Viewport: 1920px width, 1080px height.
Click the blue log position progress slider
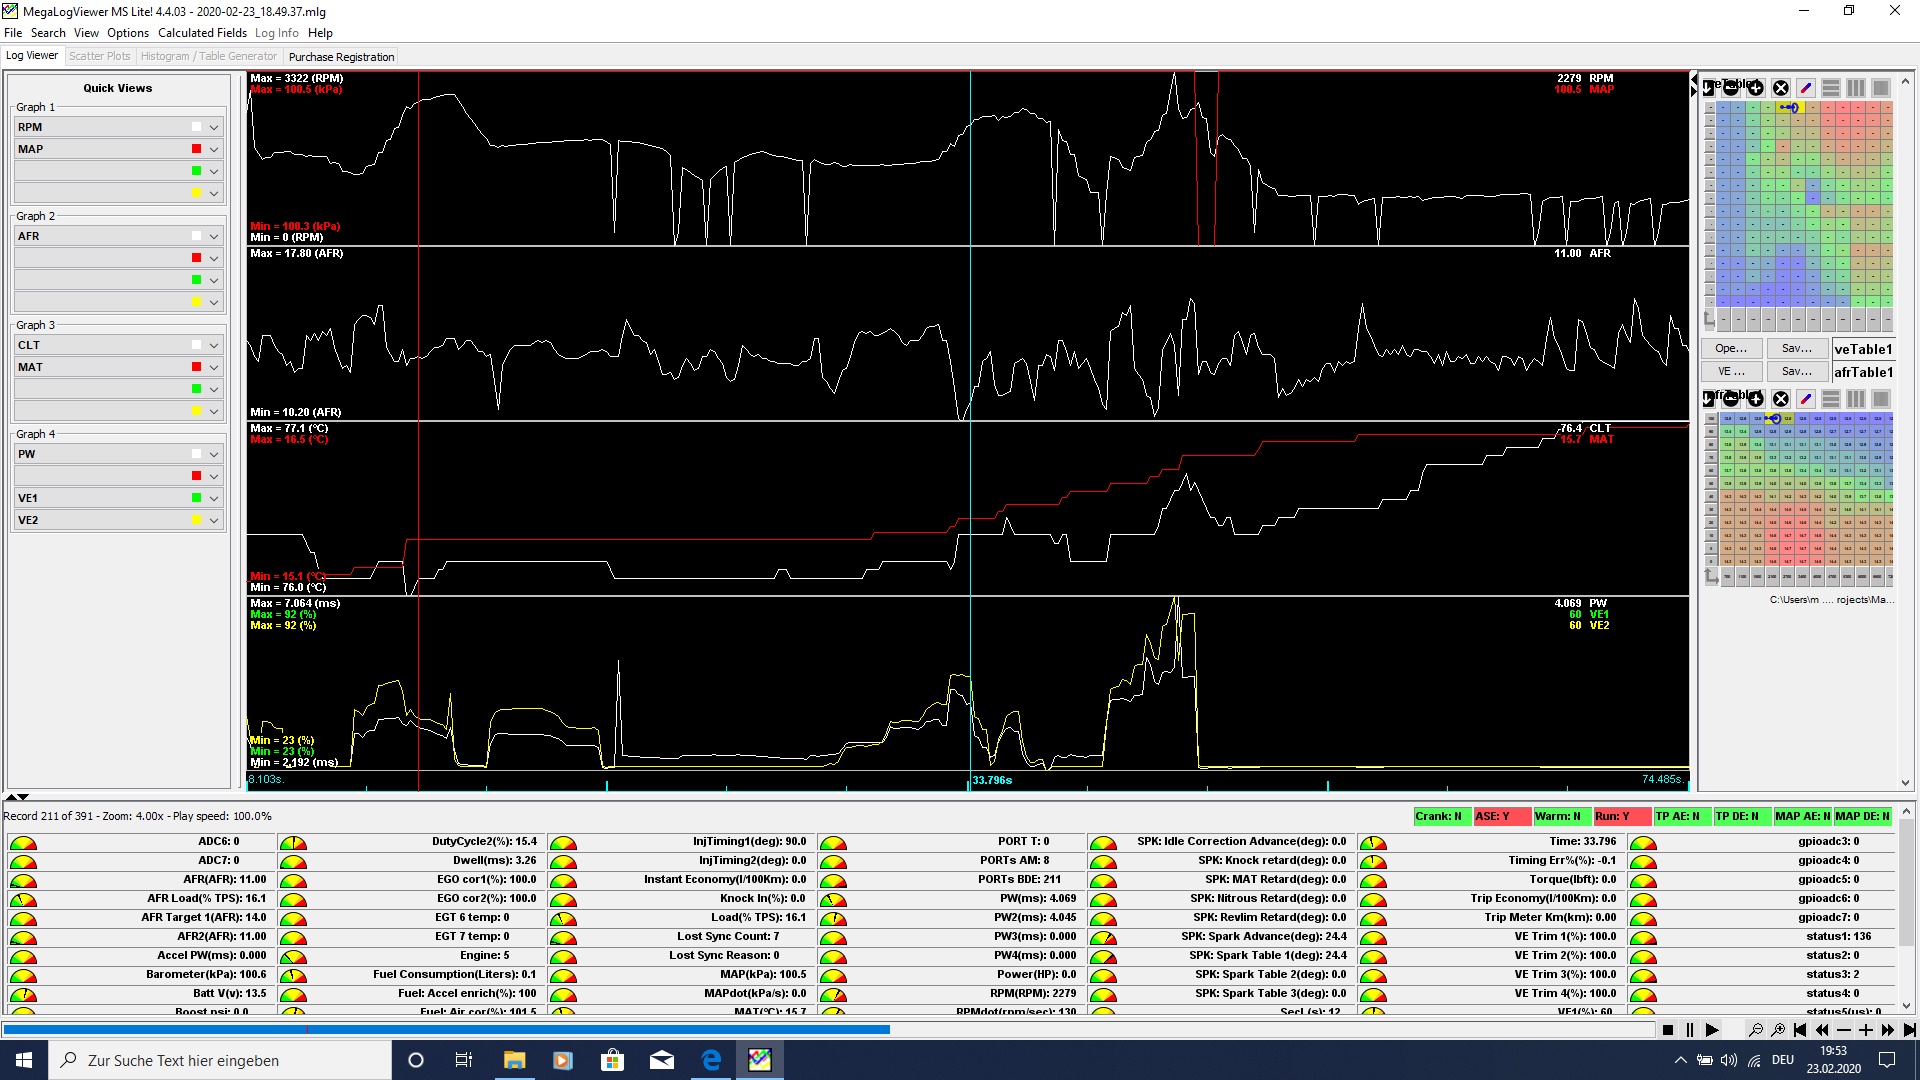tap(445, 1029)
